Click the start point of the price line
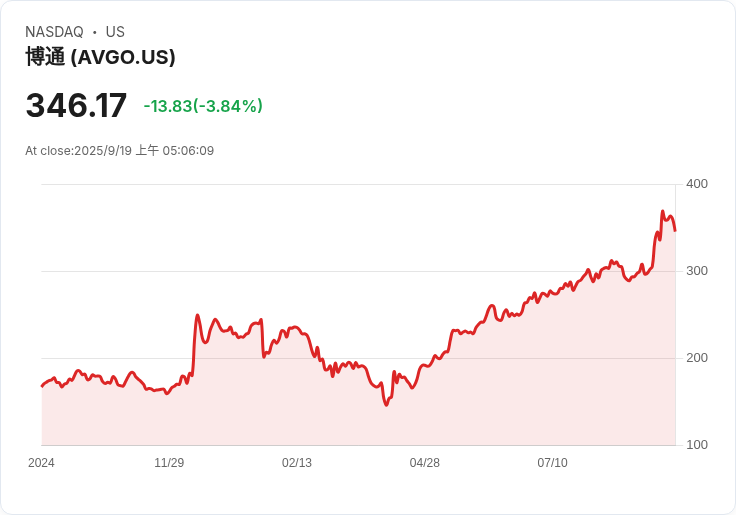The width and height of the screenshot is (736, 515). [x=42, y=385]
